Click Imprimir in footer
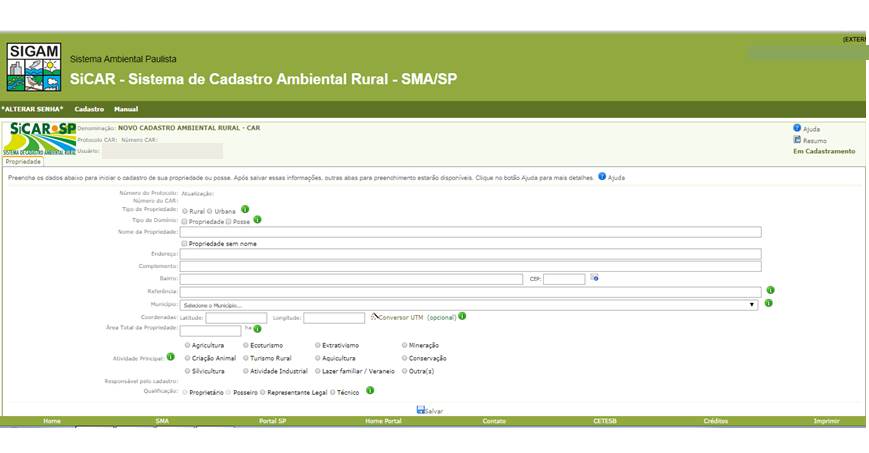 pos(826,421)
